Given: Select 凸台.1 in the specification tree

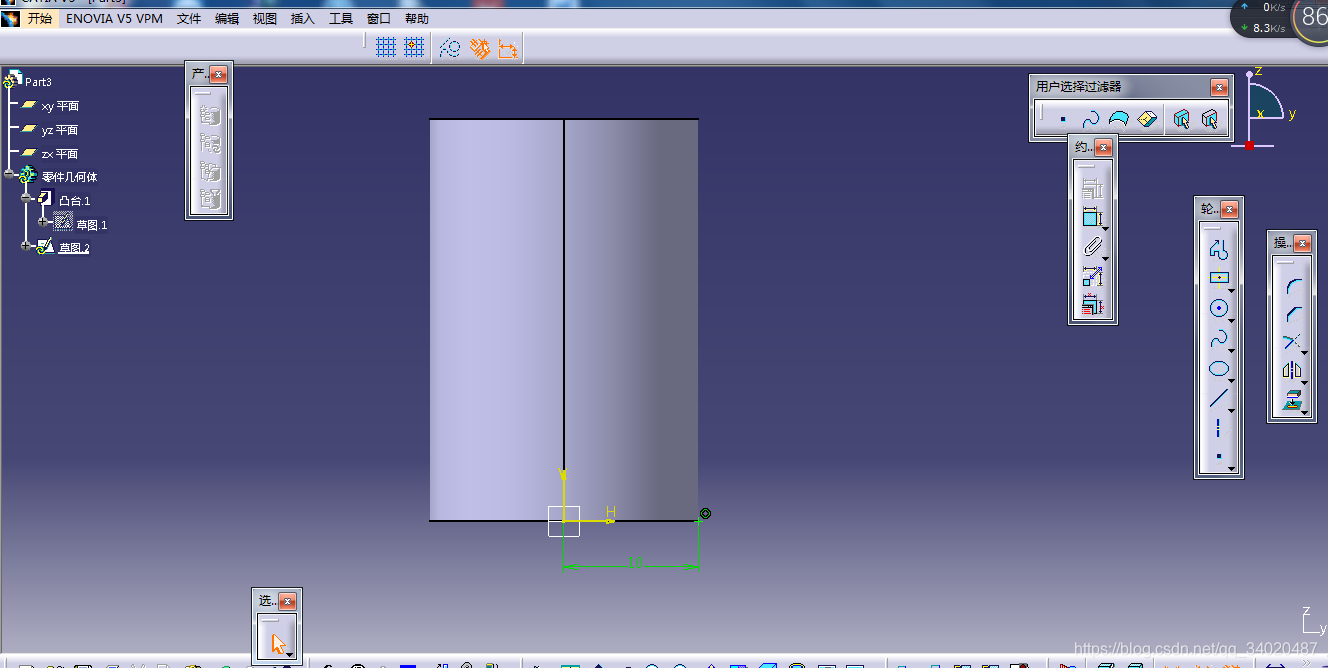Looking at the screenshot, I should click(74, 201).
